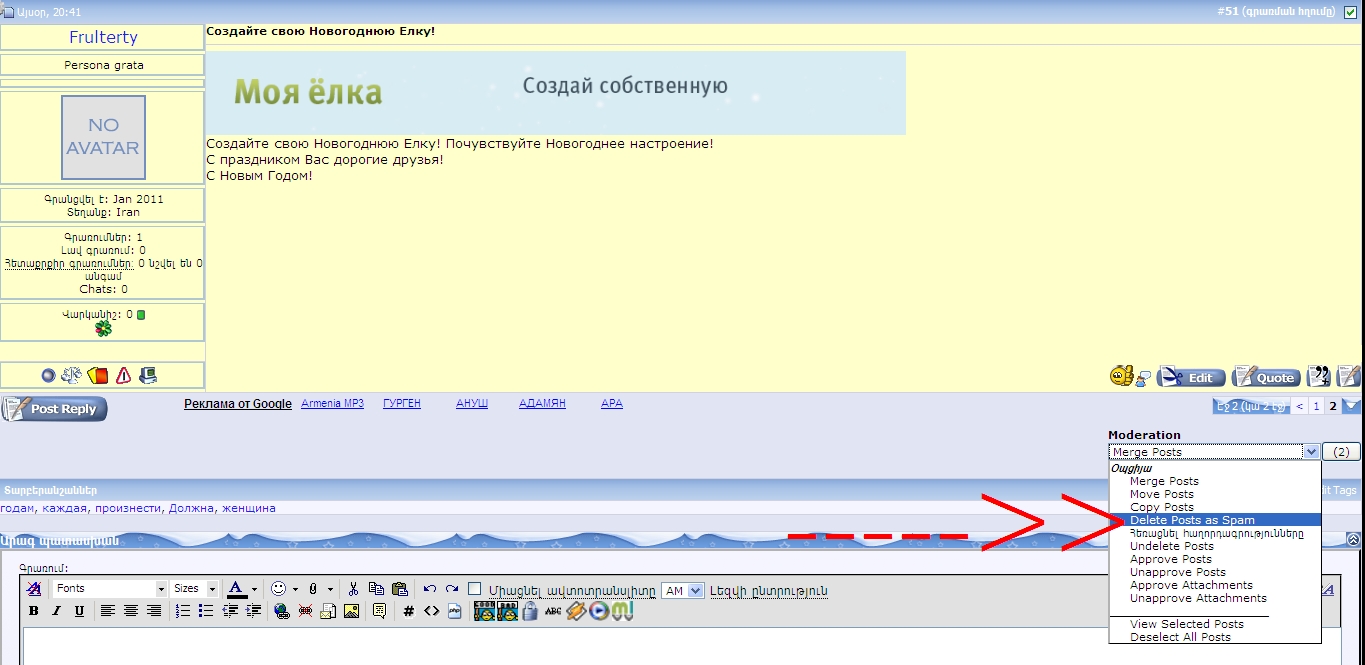This screenshot has height=665, width=1365.
Task: Open the Frulterty user profile link
Action: pos(103,37)
